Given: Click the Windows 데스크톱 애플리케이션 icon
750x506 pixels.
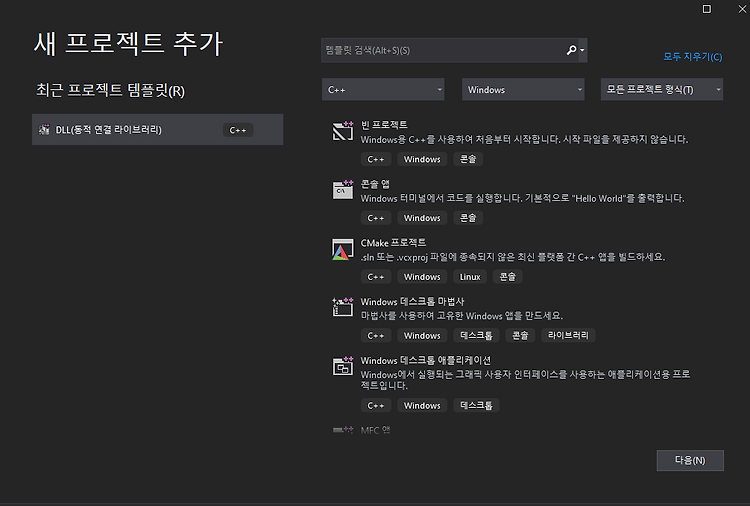Looking at the screenshot, I should coord(342,366).
